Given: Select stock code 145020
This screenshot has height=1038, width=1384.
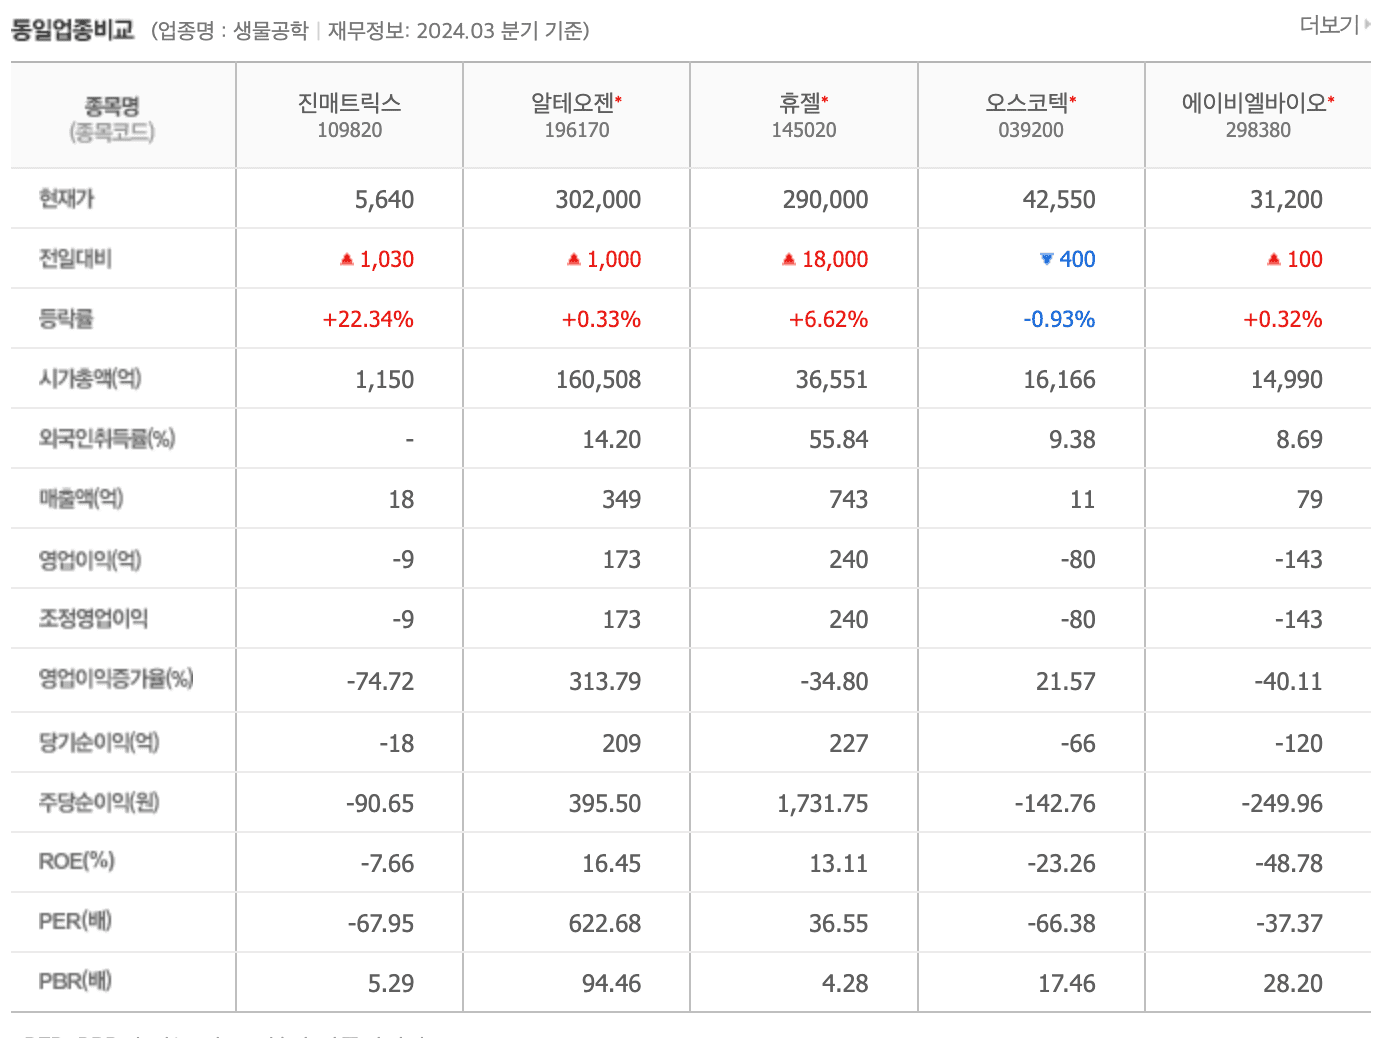Looking at the screenshot, I should click(804, 130).
